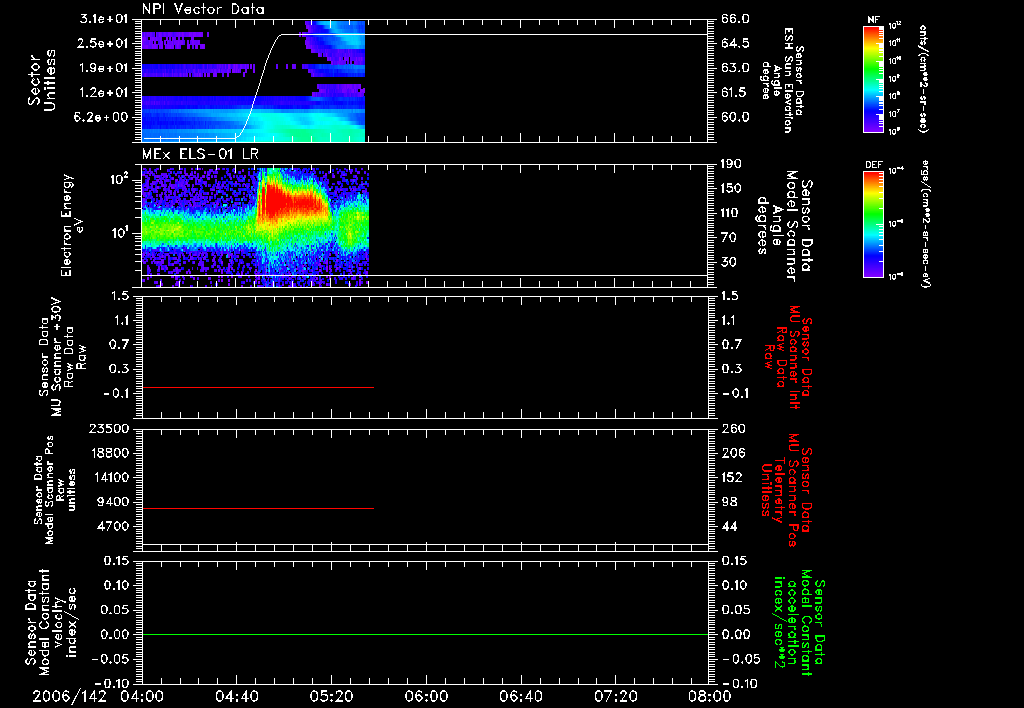Click the '64.5' sun elevation tick

tap(735, 44)
